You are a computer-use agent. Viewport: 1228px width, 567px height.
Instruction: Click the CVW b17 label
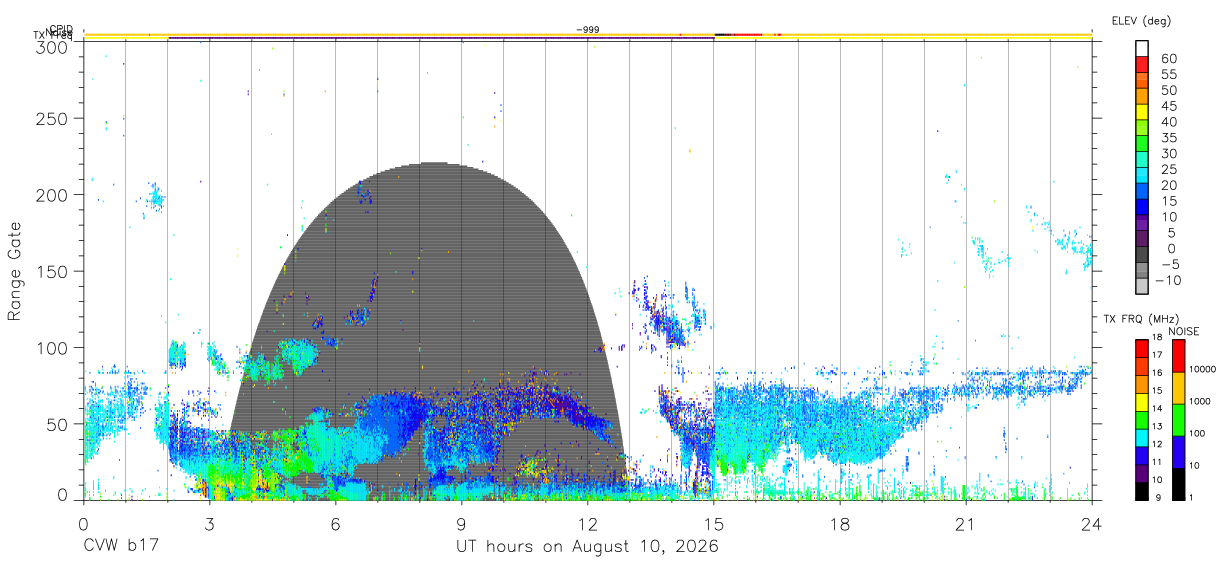pos(121,547)
